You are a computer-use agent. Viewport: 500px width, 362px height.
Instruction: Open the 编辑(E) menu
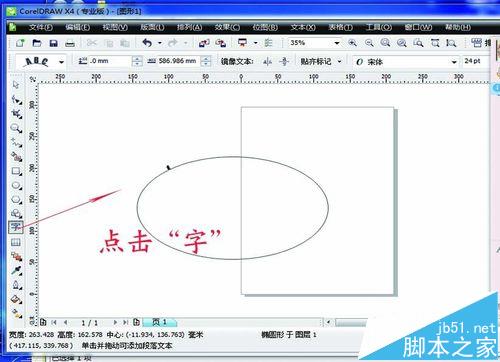click(77, 27)
